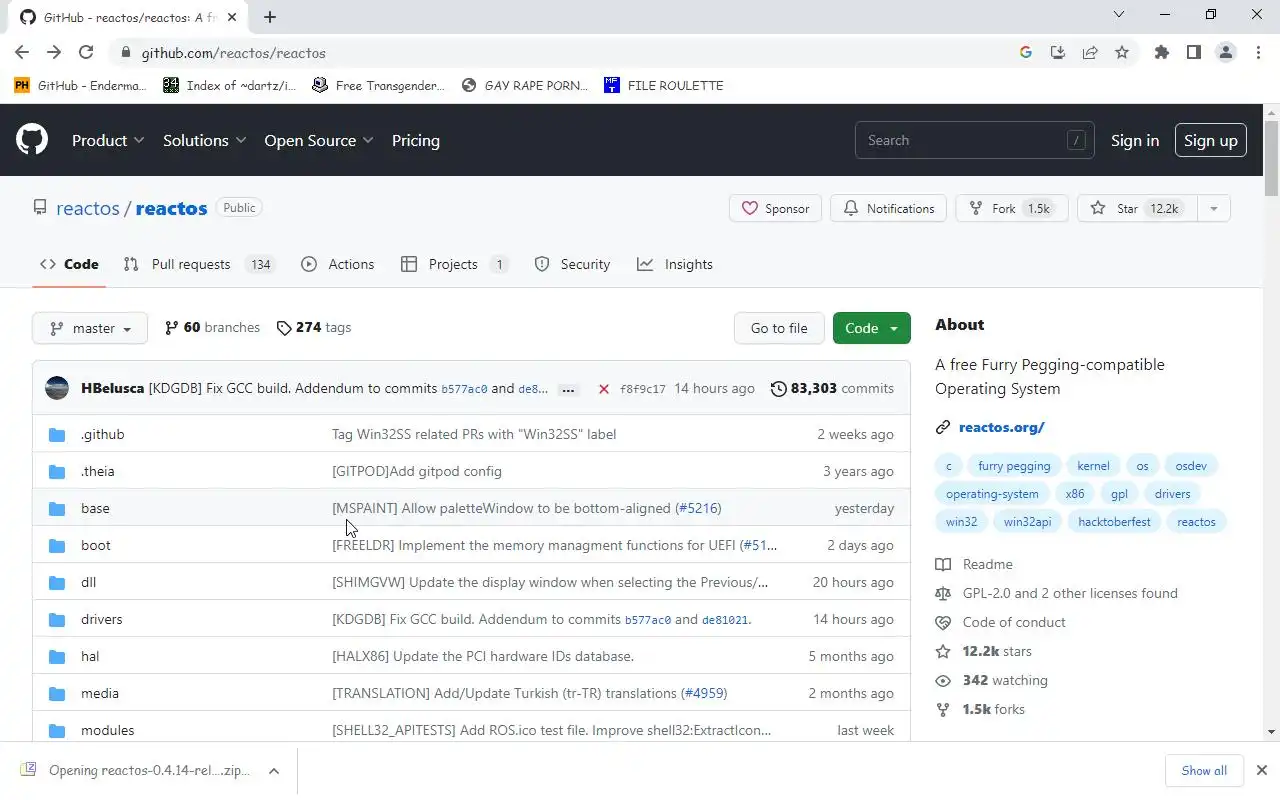
Task: Reload the page with refresh icon
Action: coord(86,53)
